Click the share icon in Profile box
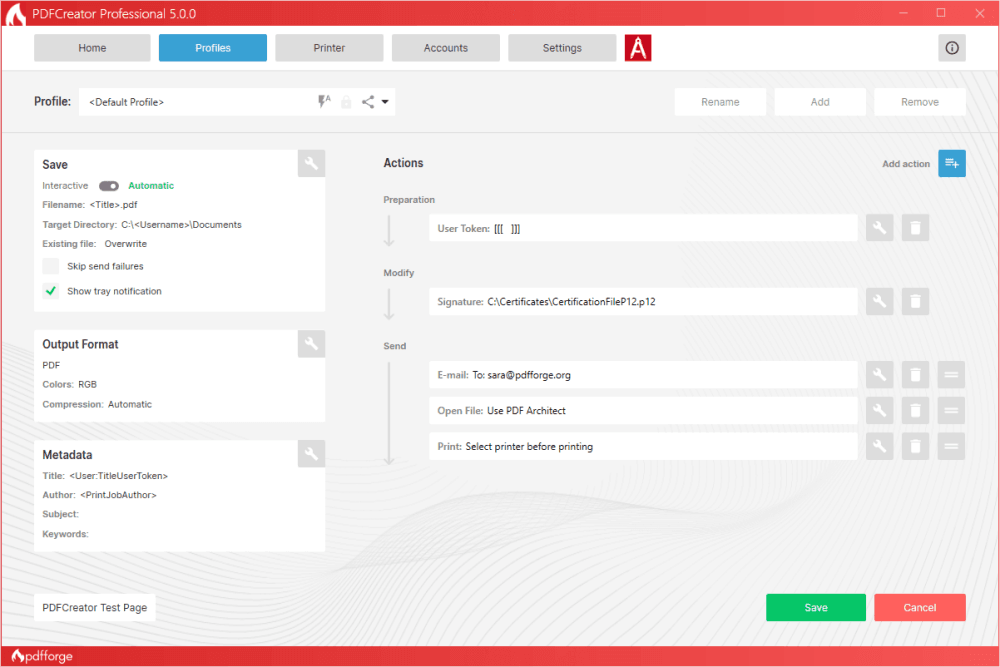Image resolution: width=1000 pixels, height=667 pixels. (368, 102)
